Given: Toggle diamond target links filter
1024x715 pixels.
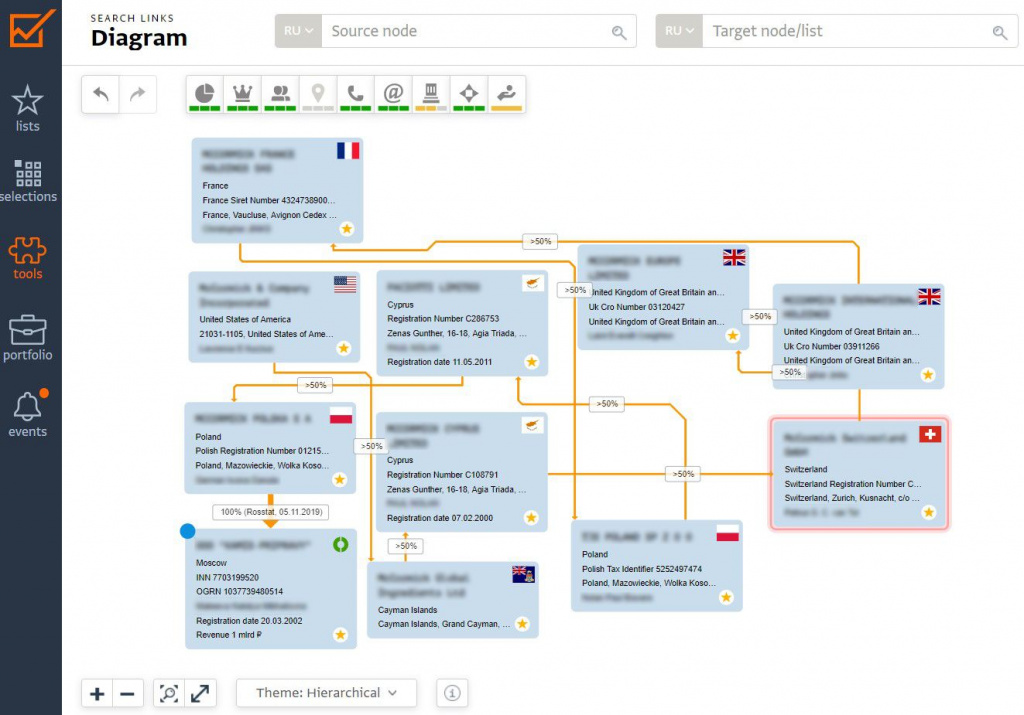Looking at the screenshot, I should click(x=469, y=95).
